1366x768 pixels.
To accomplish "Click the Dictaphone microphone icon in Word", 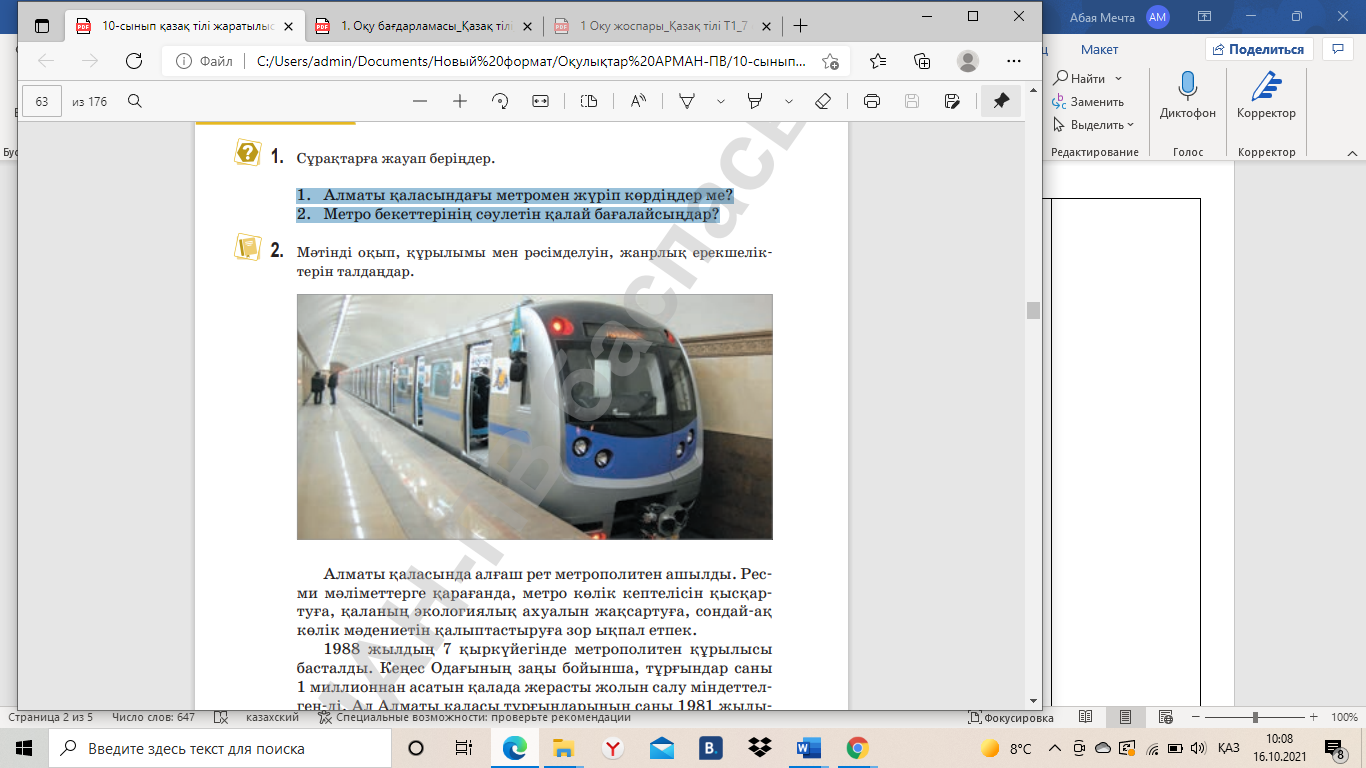I will 1188,88.
